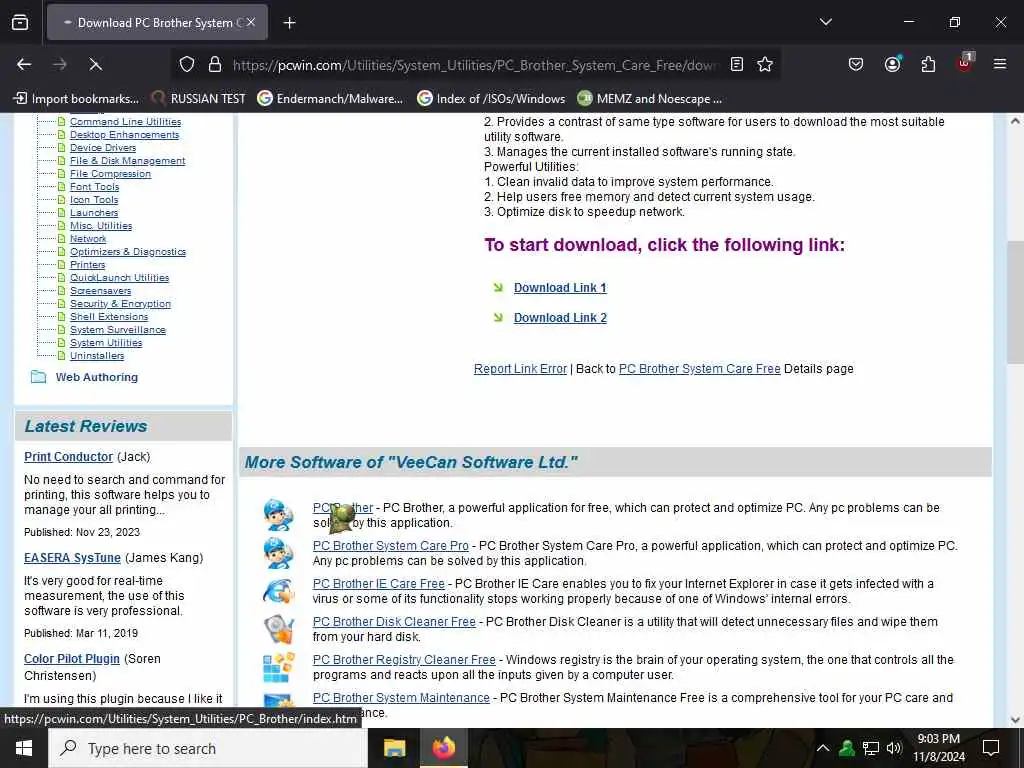Click Report Link Error
1024x768 pixels.
pos(520,369)
